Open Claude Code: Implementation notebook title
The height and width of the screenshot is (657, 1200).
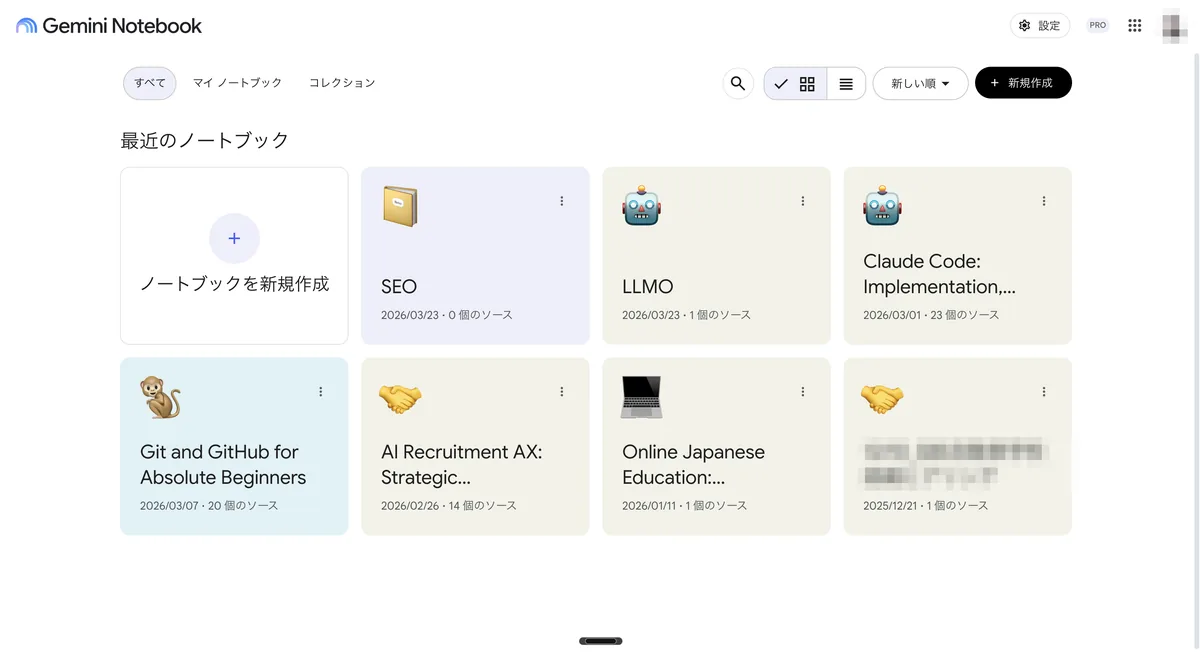tap(939, 274)
